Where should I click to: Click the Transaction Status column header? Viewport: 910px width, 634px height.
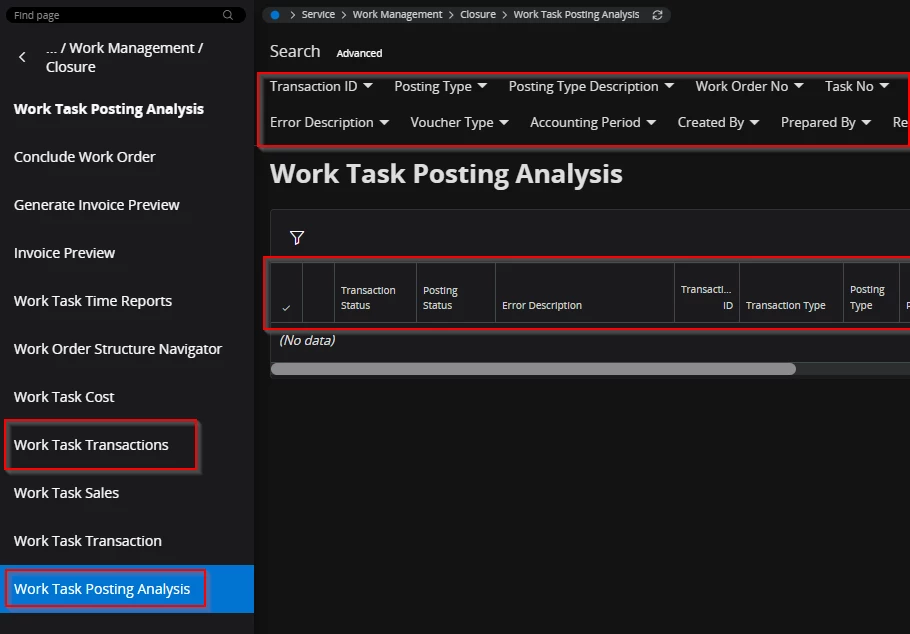click(x=375, y=293)
